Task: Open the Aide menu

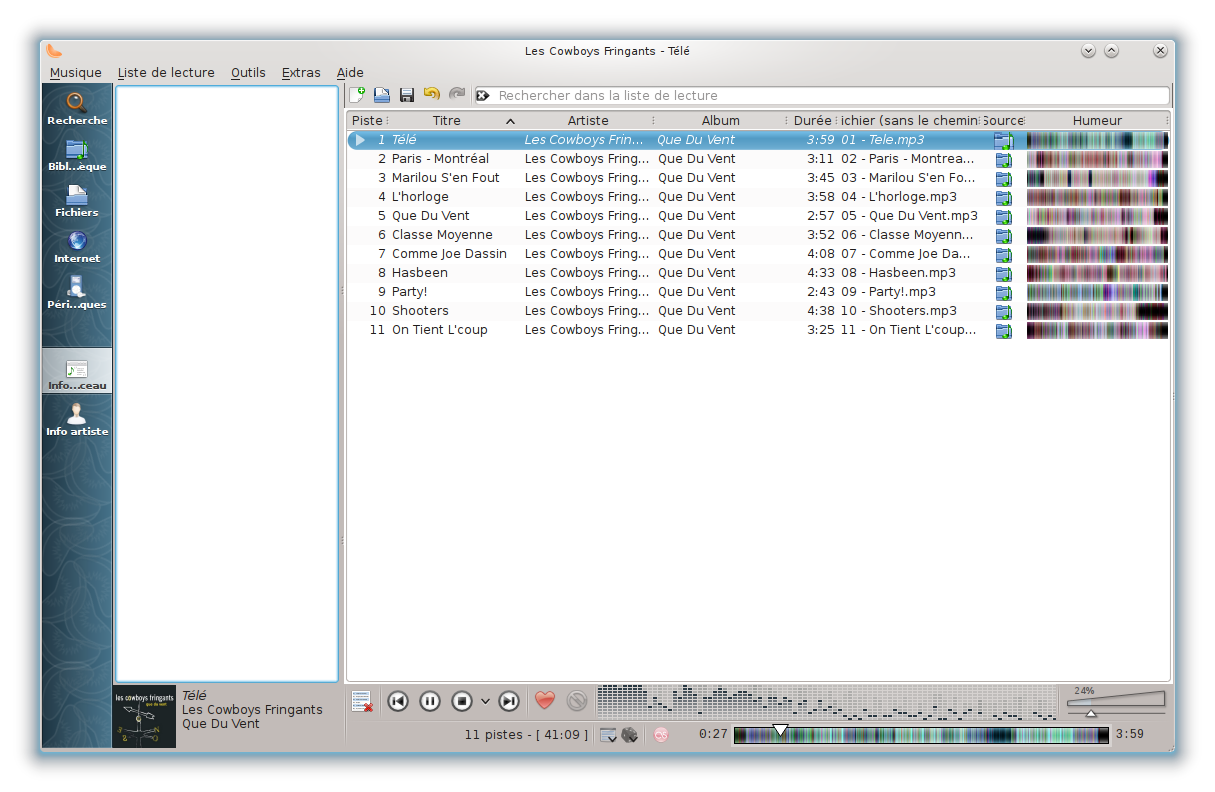Action: (x=350, y=73)
